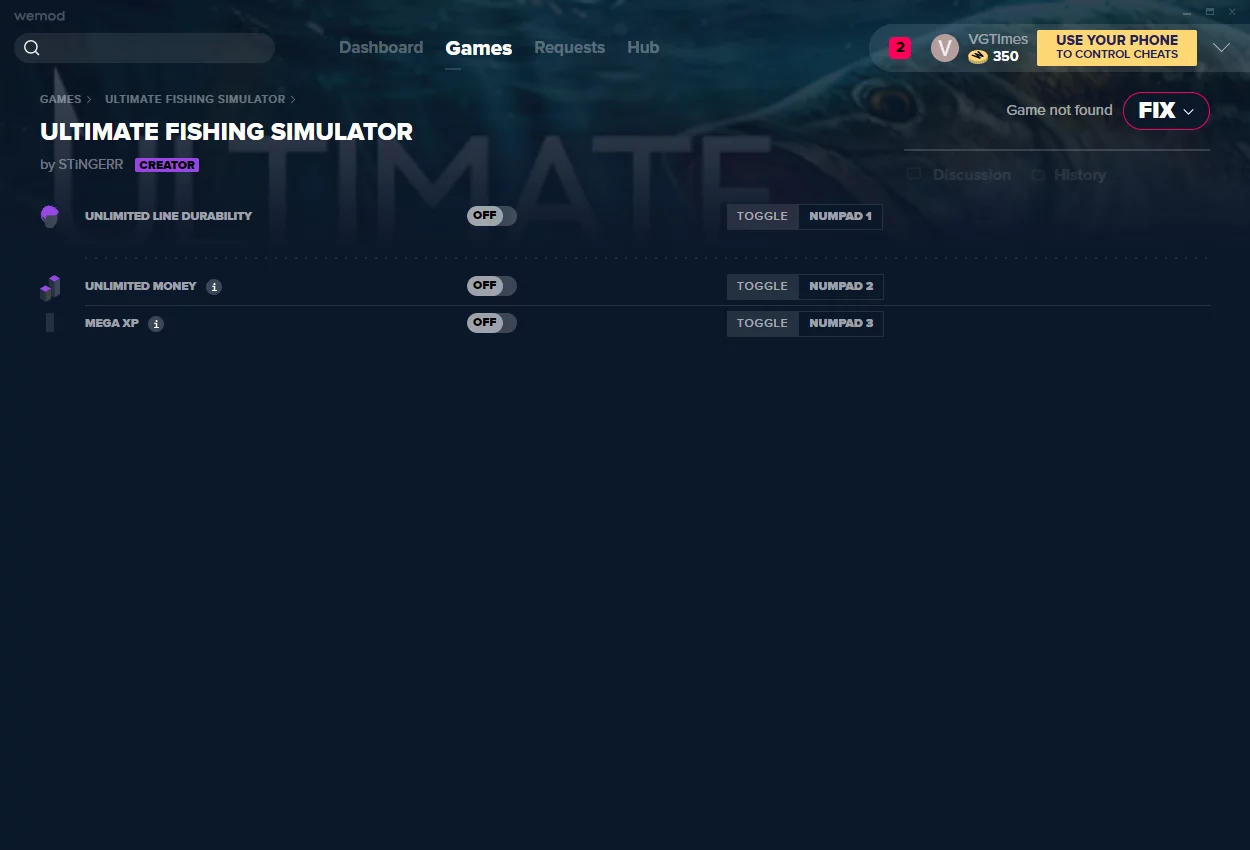Click the wemod logo text
This screenshot has height=850, width=1250.
[39, 16]
